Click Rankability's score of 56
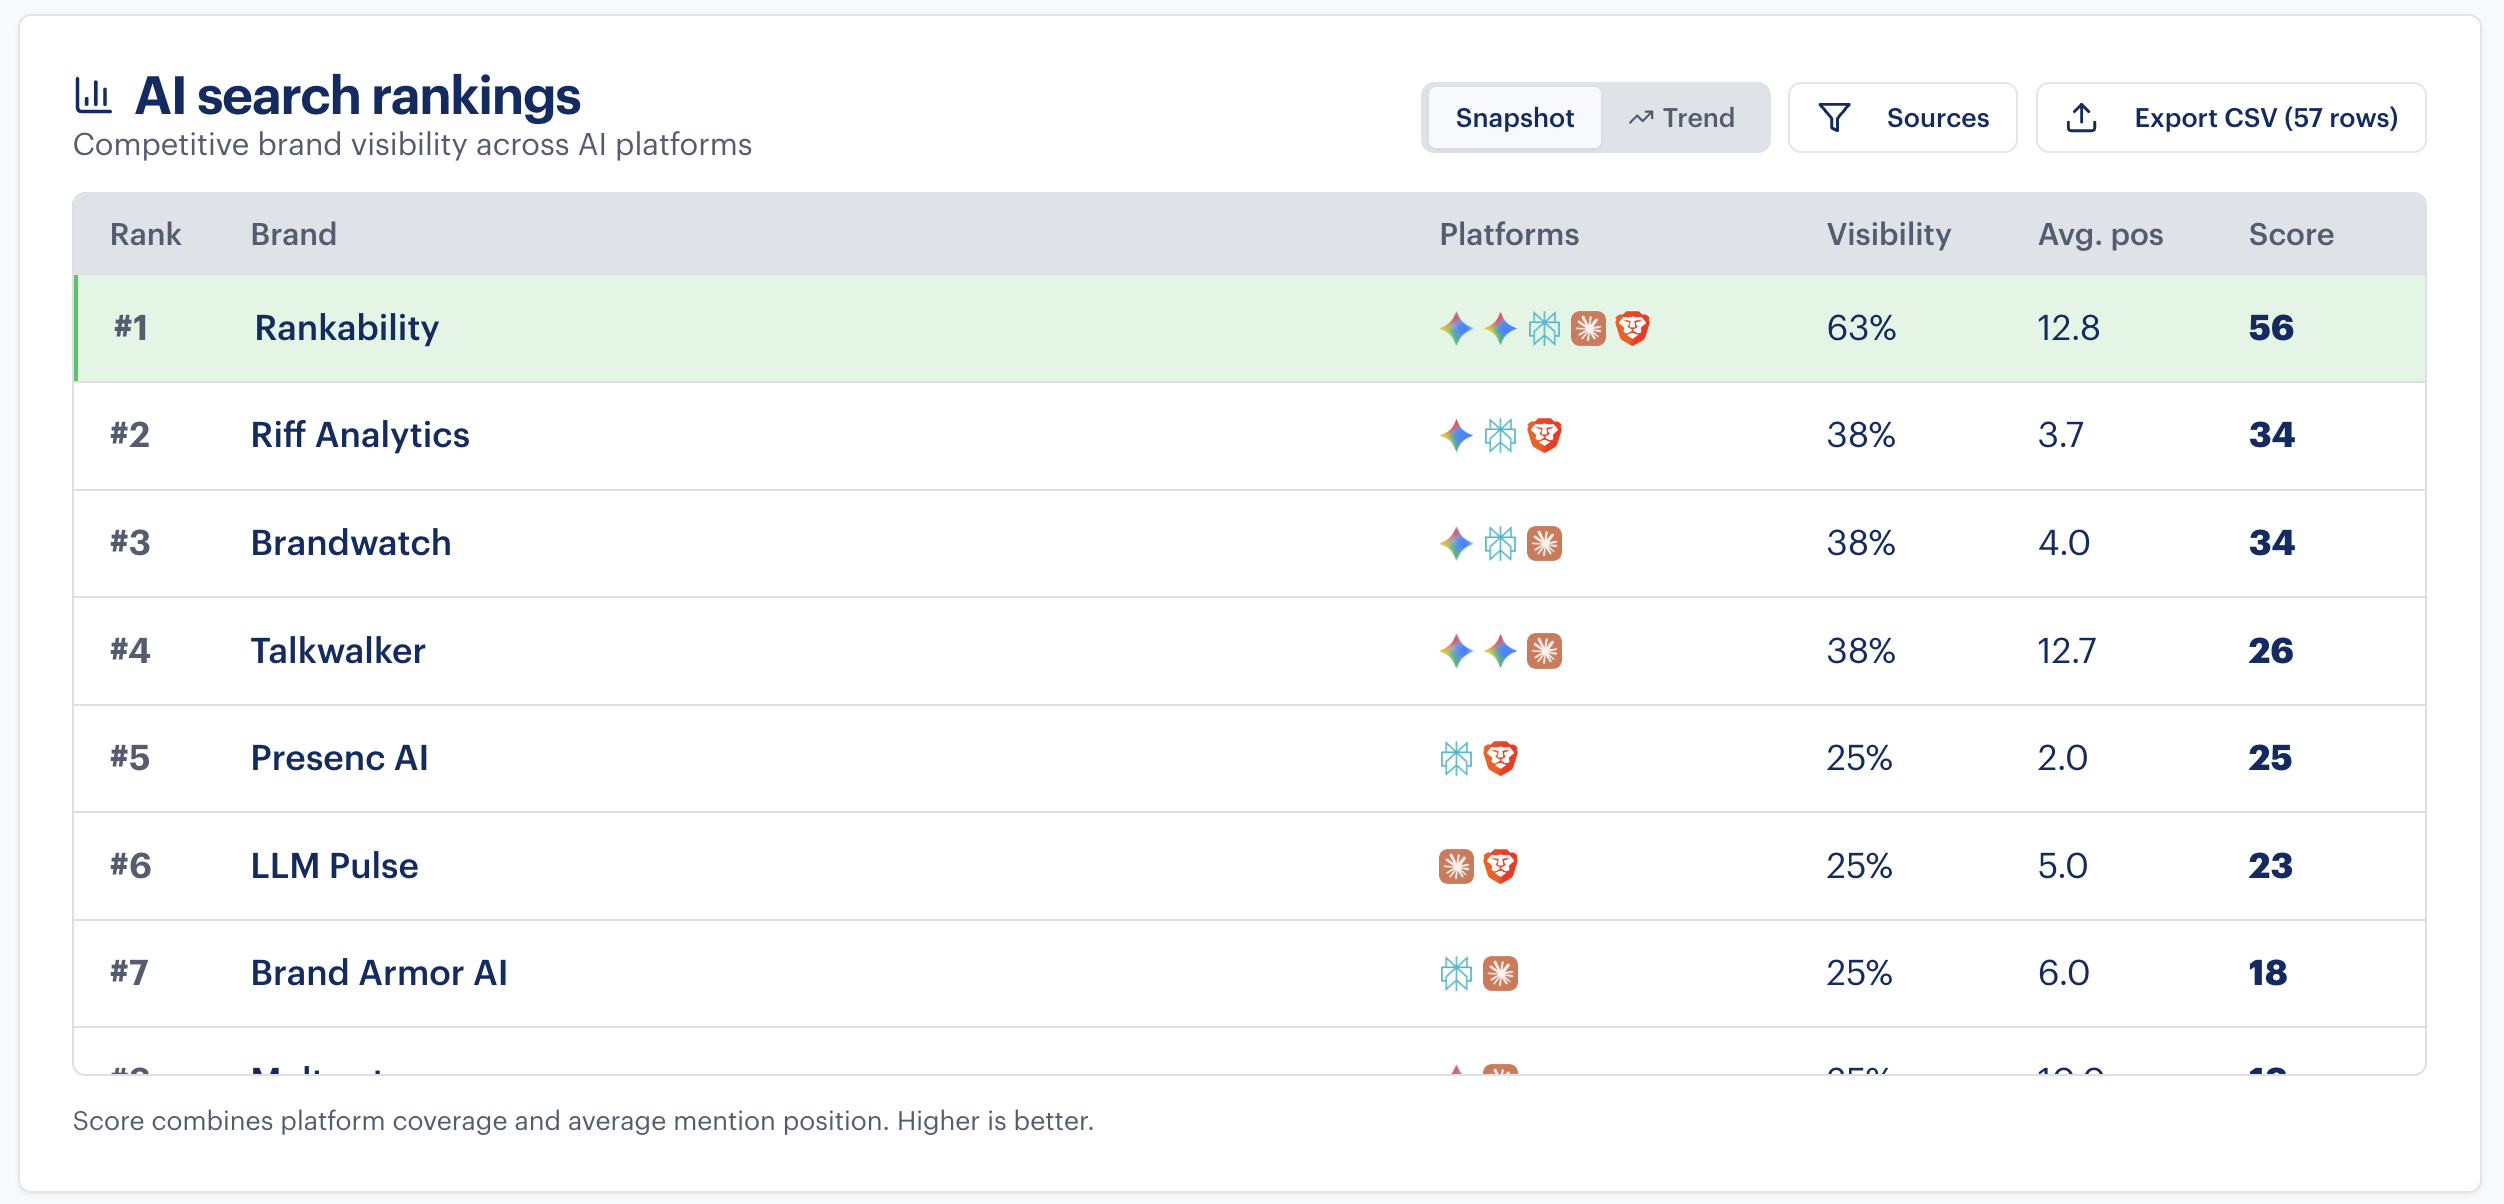Image resolution: width=2504 pixels, height=1204 pixels. [x=2271, y=328]
